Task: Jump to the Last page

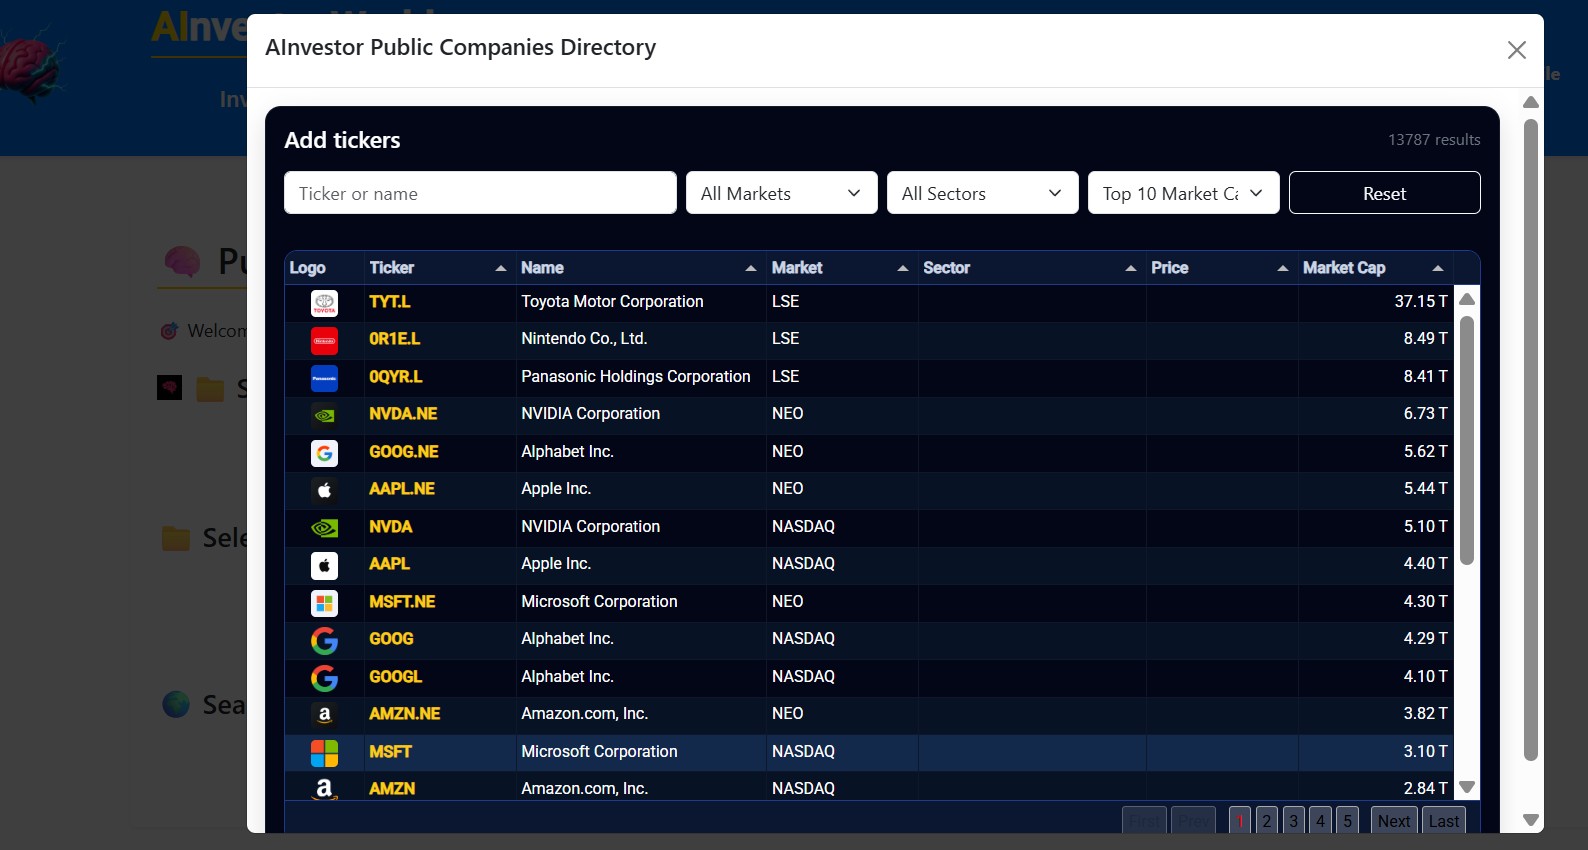Action: coord(1444,821)
